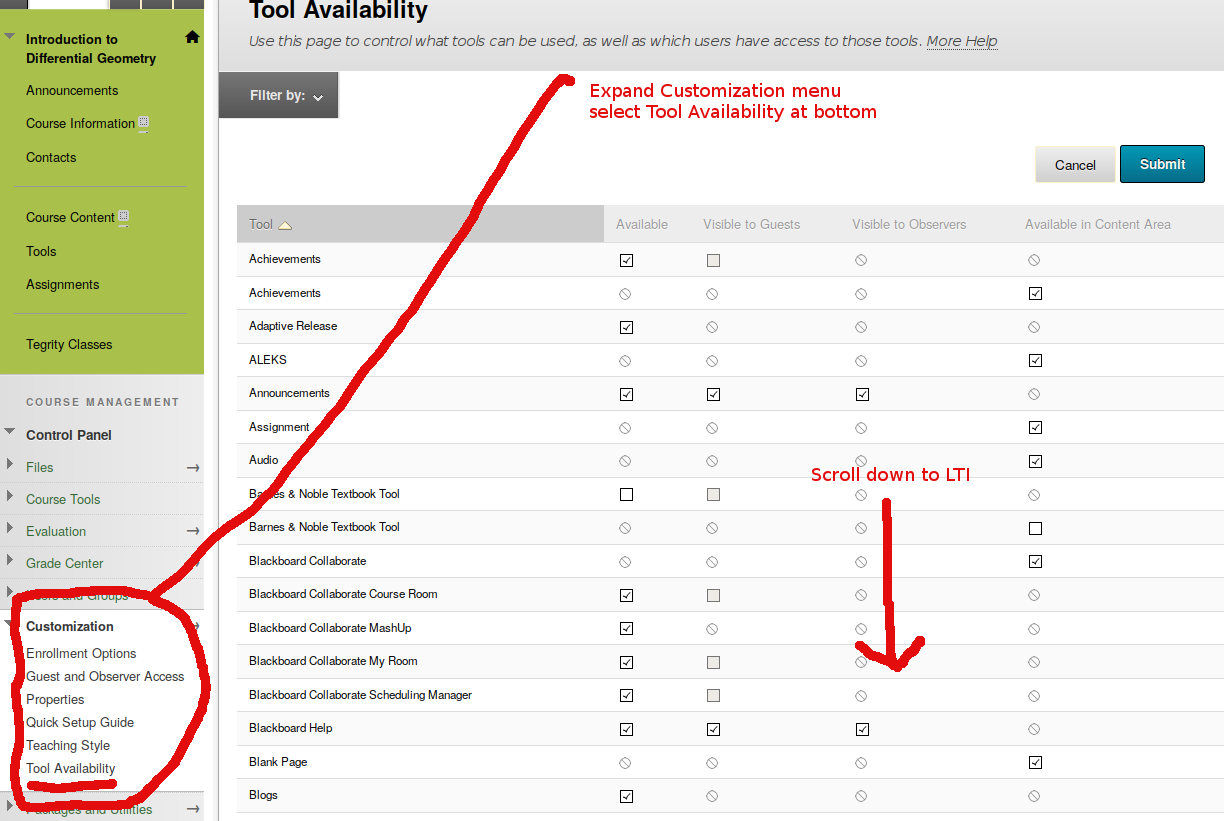Collapse the Control Panel section
Viewport: 1224px width, 821px height.
(10, 434)
